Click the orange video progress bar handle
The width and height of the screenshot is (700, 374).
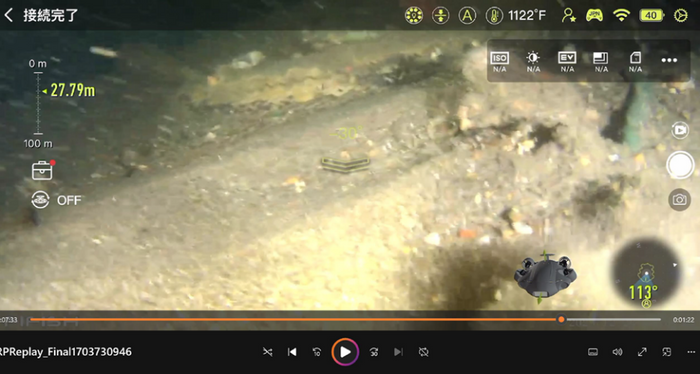click(561, 319)
